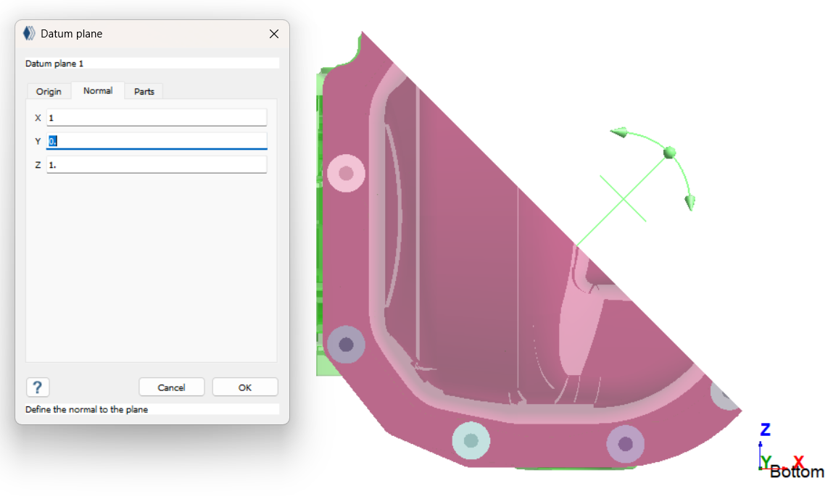Click the lower-right green rotation arrowhead

click(687, 202)
